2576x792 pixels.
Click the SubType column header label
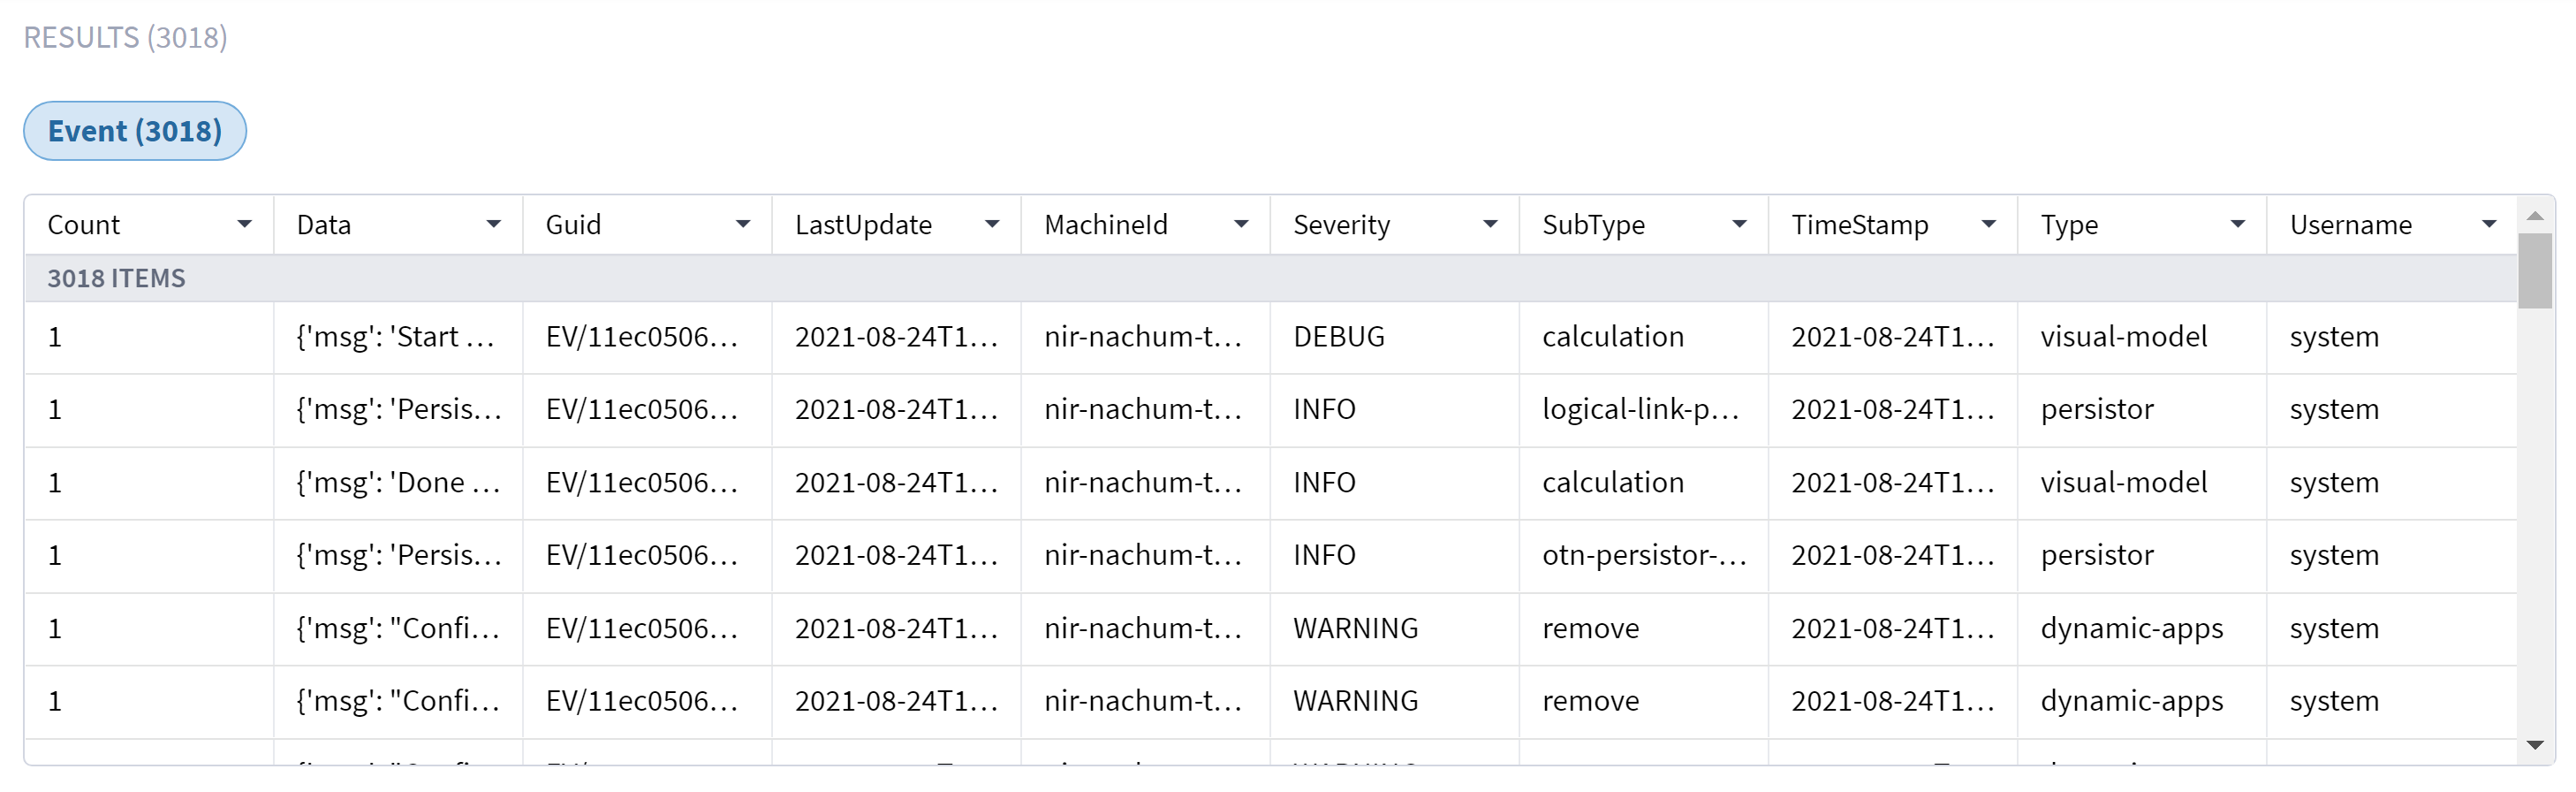tap(1593, 225)
